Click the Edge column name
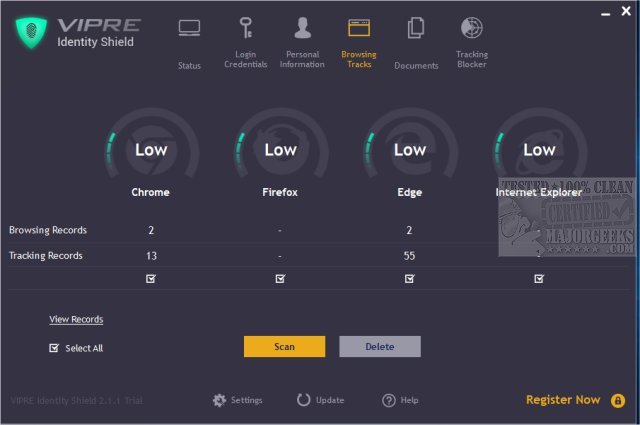Image resolution: width=640 pixels, height=425 pixels. pos(410,192)
